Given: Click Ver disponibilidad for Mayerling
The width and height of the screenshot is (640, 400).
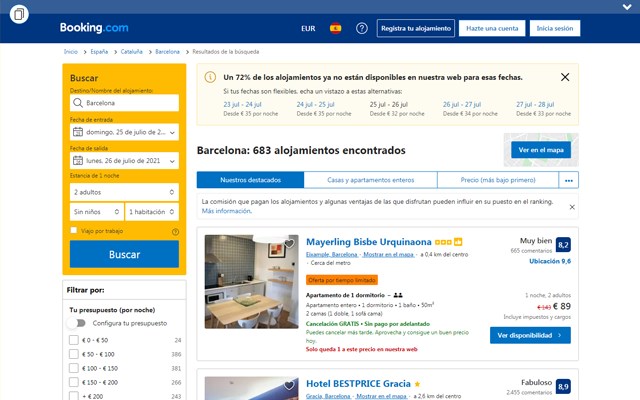Looking at the screenshot, I should [530, 335].
